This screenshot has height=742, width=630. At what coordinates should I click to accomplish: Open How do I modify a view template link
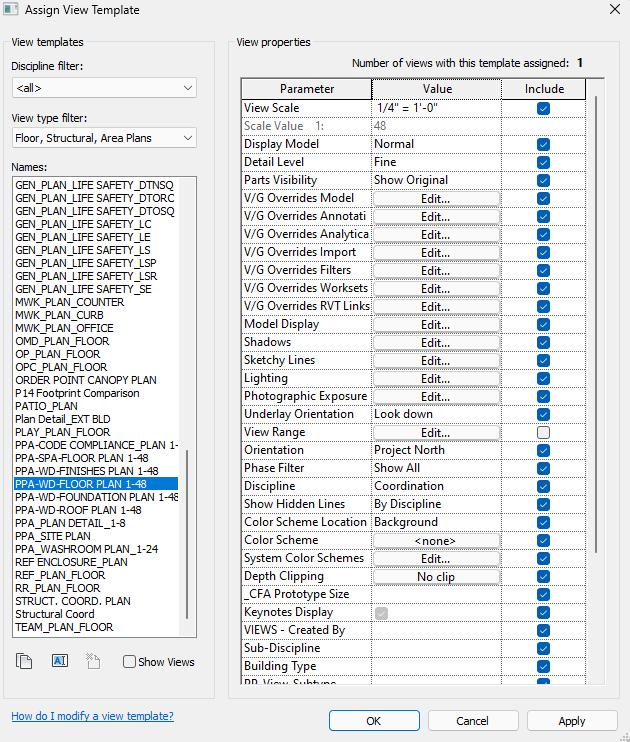(92, 716)
